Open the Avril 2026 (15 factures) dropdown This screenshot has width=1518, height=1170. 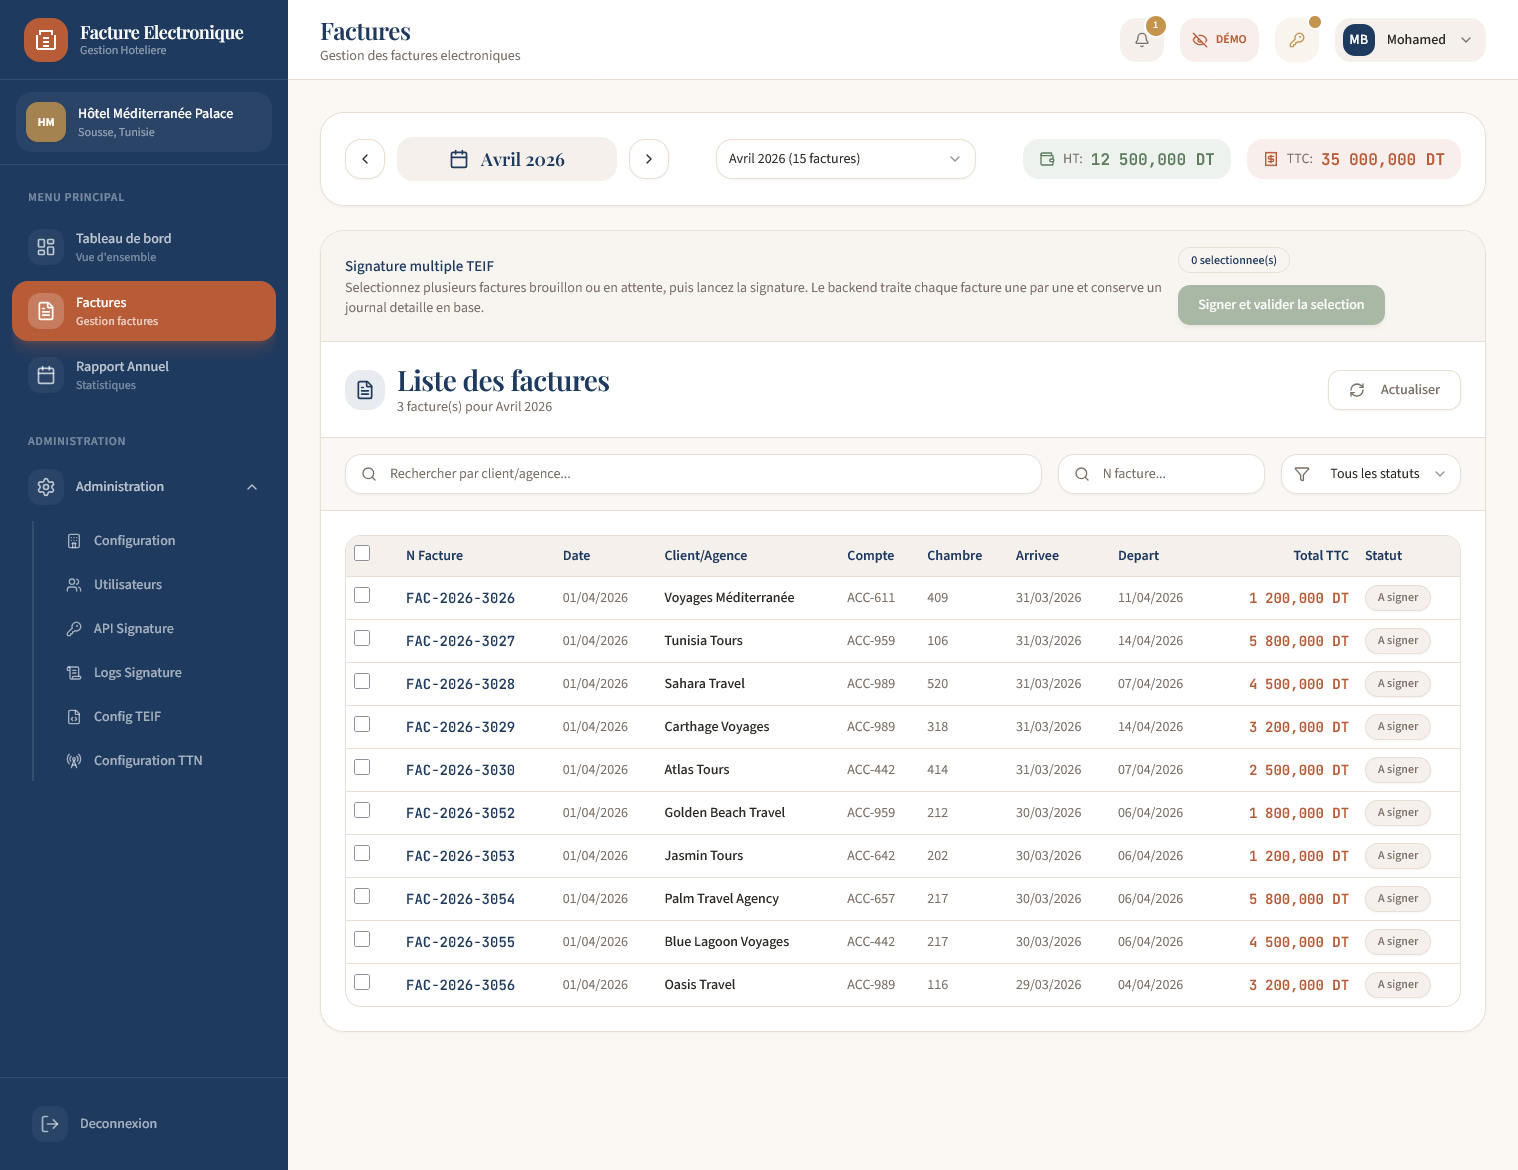click(x=845, y=159)
